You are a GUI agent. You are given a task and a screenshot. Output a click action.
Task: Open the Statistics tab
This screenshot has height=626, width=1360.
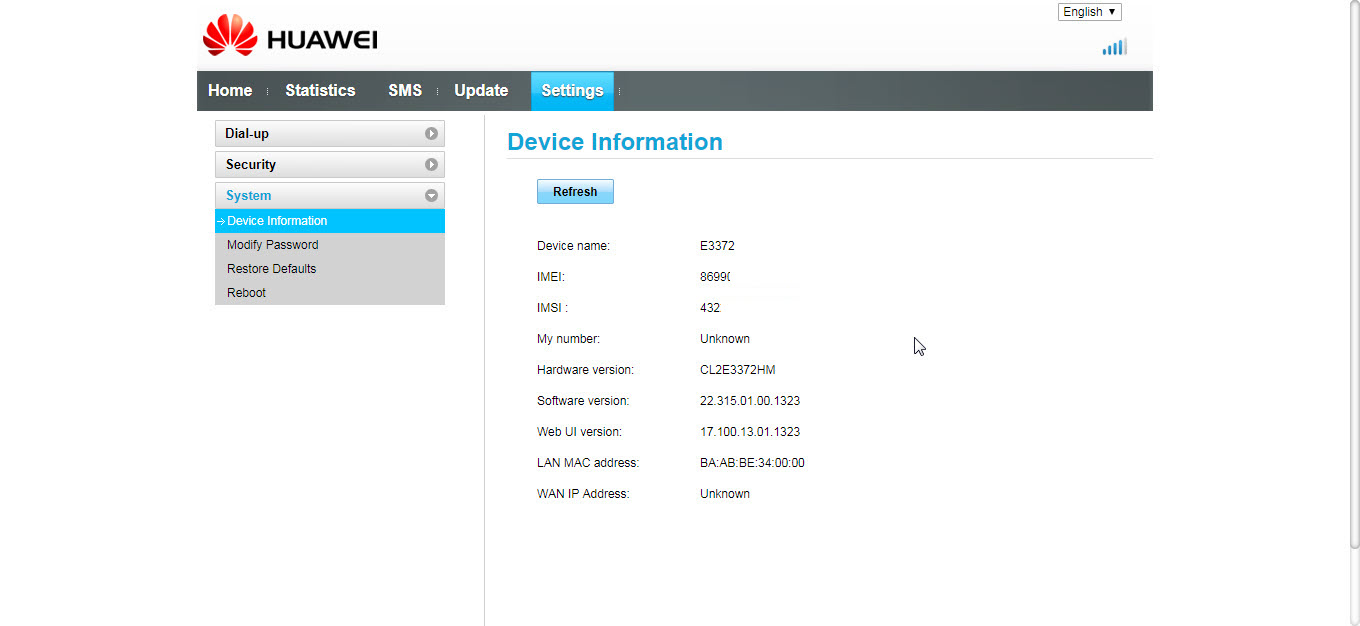coord(320,90)
